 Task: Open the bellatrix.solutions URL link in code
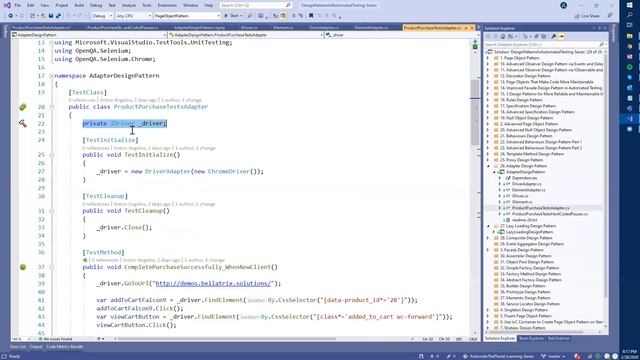coord(213,283)
